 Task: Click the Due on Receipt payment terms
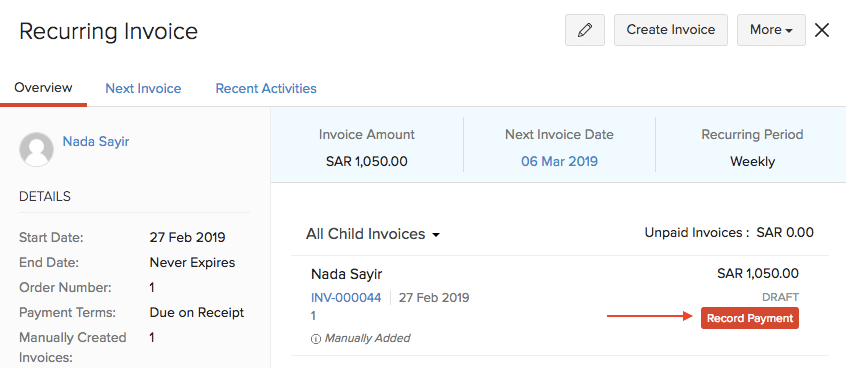[x=197, y=312]
